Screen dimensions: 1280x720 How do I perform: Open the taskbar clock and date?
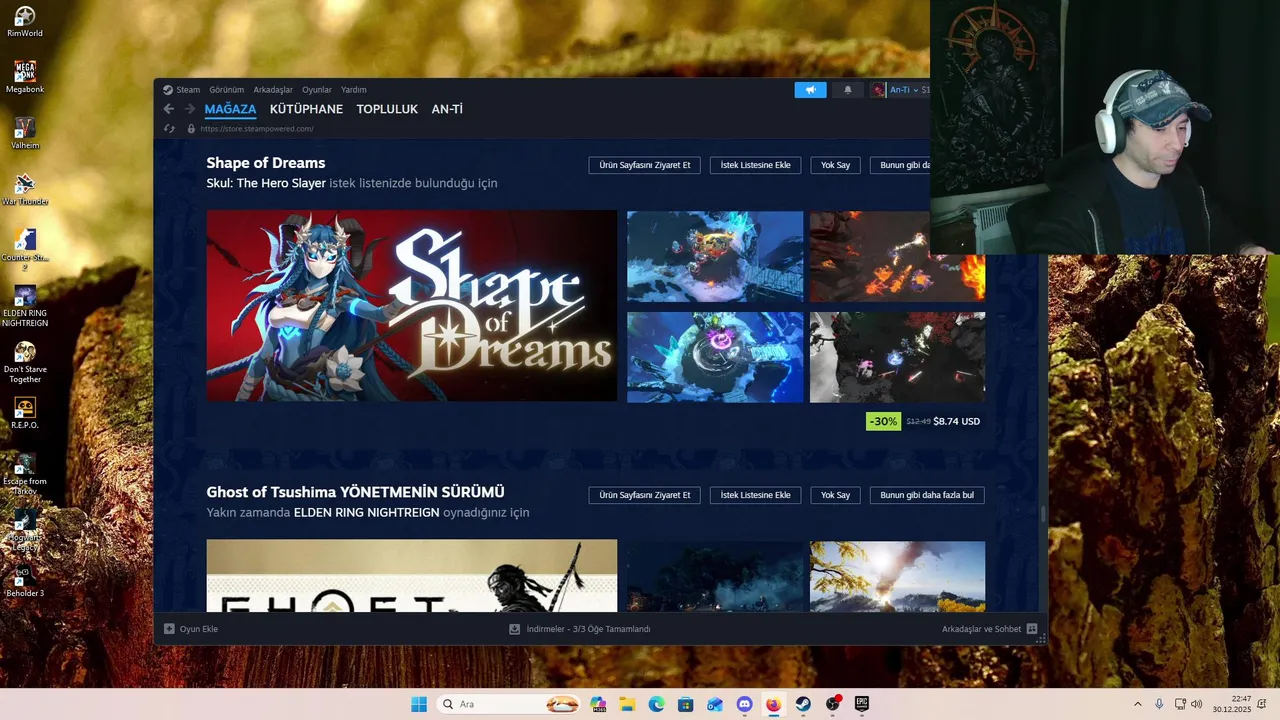pyautogui.click(x=1232, y=704)
